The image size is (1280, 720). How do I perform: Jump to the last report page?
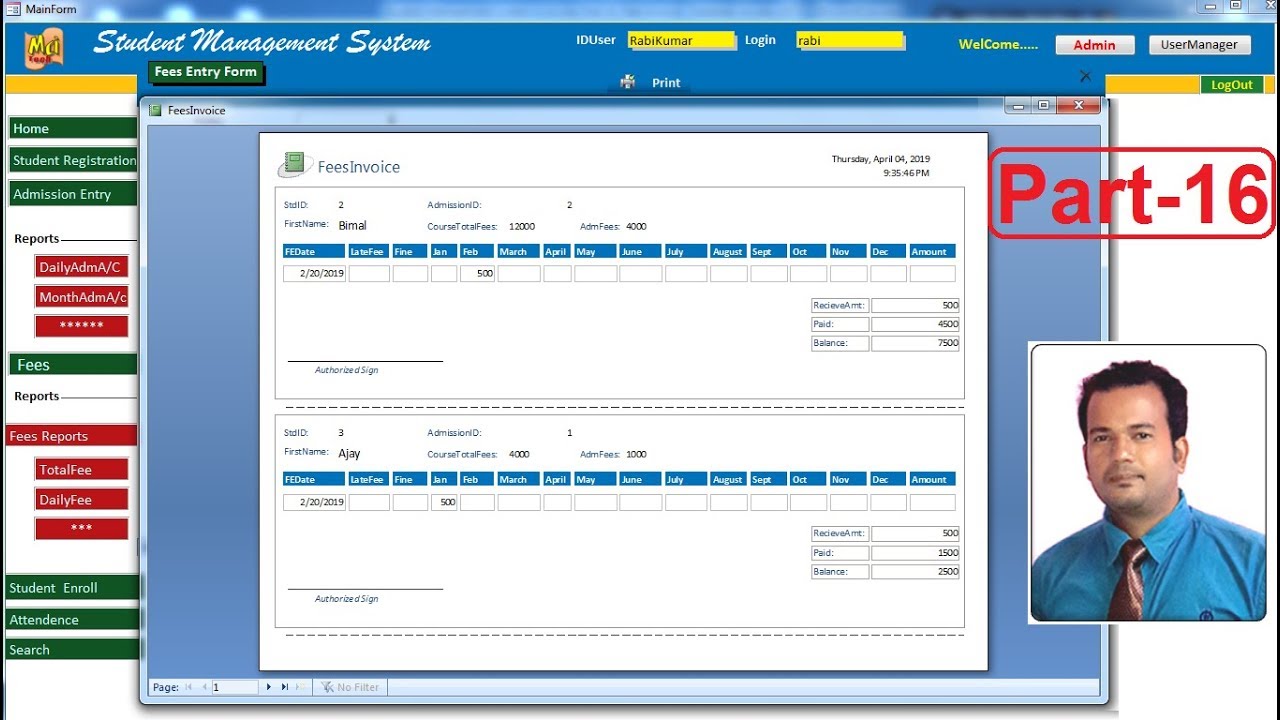click(x=284, y=687)
